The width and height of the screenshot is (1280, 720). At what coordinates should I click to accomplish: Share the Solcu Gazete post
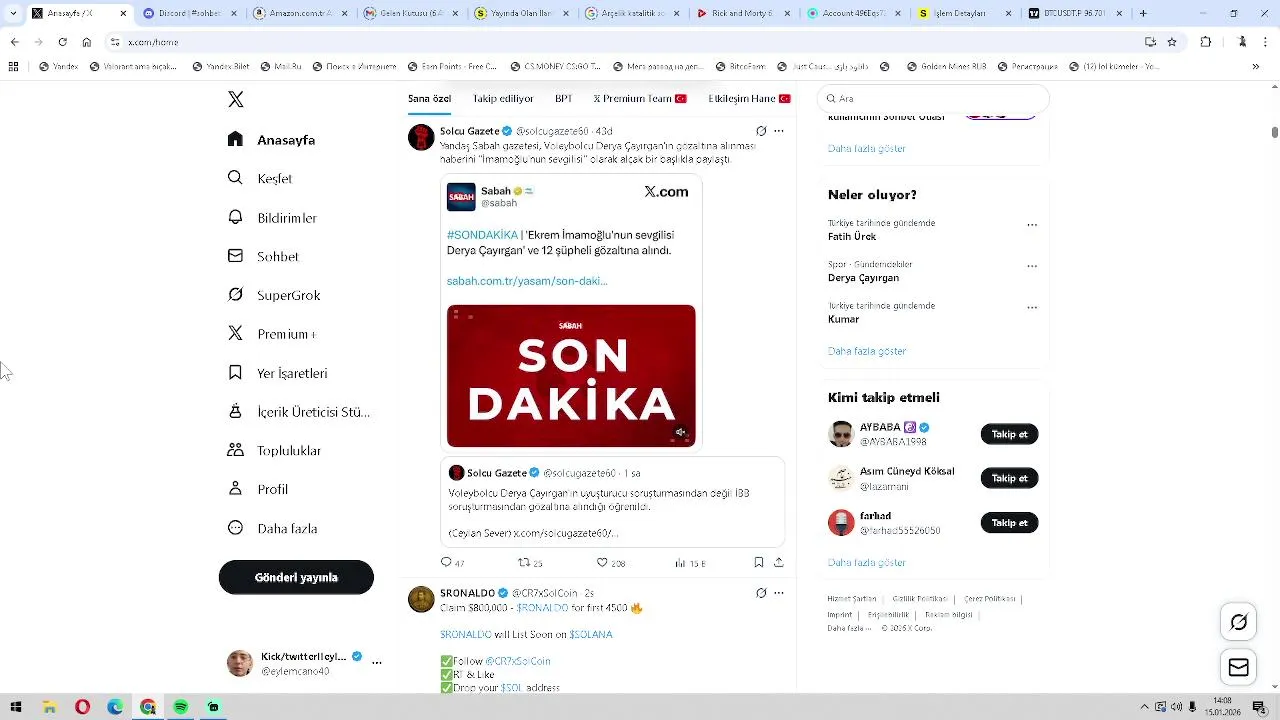(779, 563)
